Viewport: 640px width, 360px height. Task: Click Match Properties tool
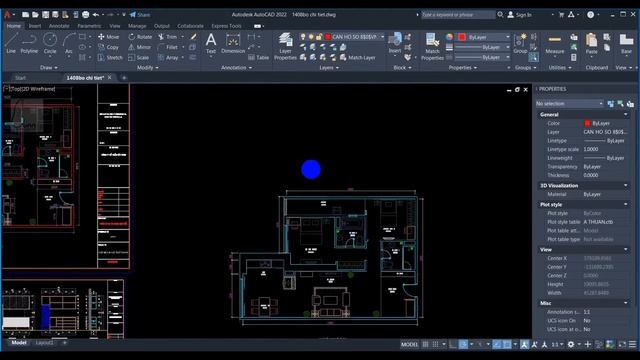click(x=432, y=46)
